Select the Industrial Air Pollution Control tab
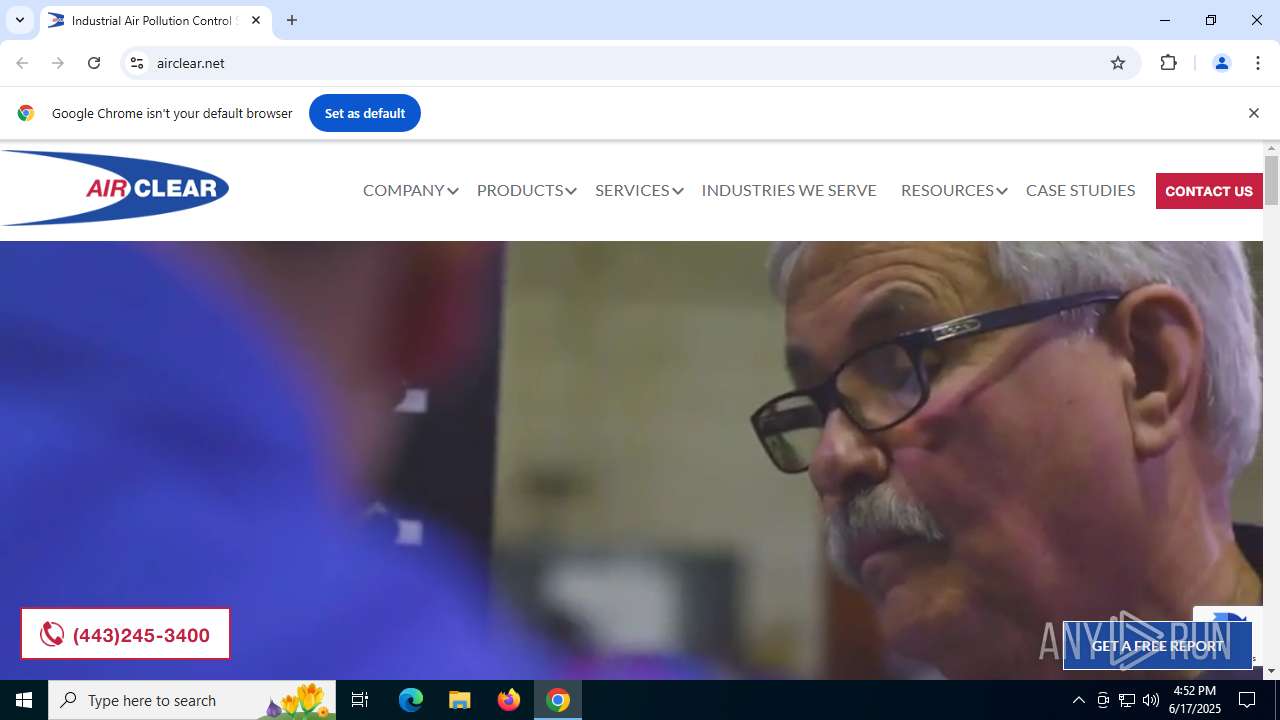Image resolution: width=1280 pixels, height=720 pixels. click(x=154, y=20)
